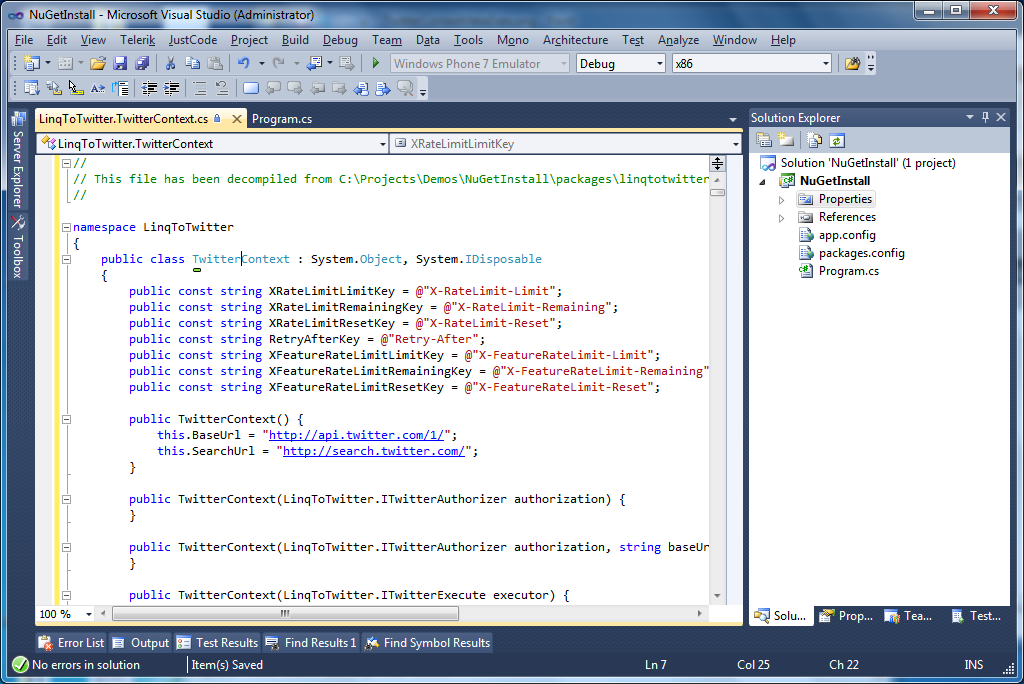Open the Error List tab
This screenshot has height=684, width=1024.
click(71, 643)
